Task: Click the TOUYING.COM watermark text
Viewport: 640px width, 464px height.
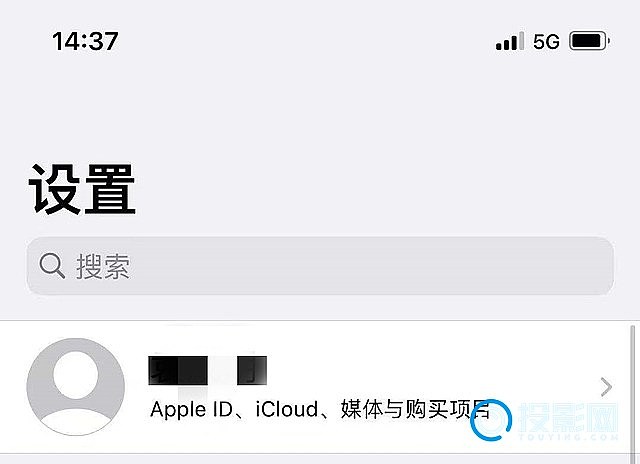Action: point(569,437)
